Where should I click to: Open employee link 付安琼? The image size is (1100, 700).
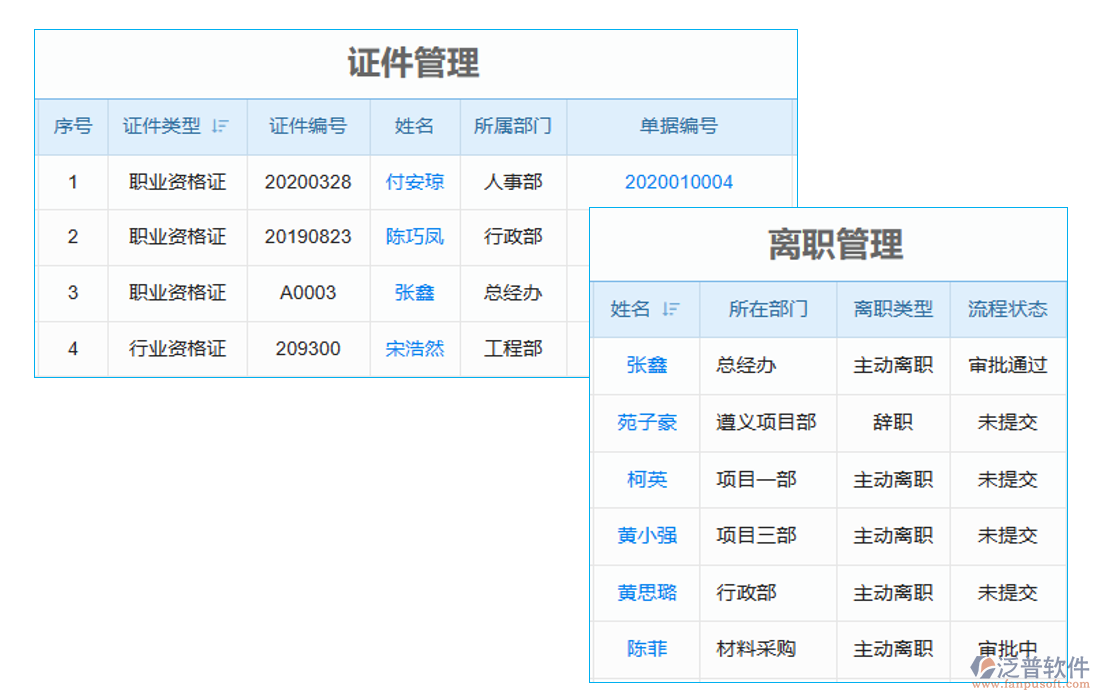point(414,182)
